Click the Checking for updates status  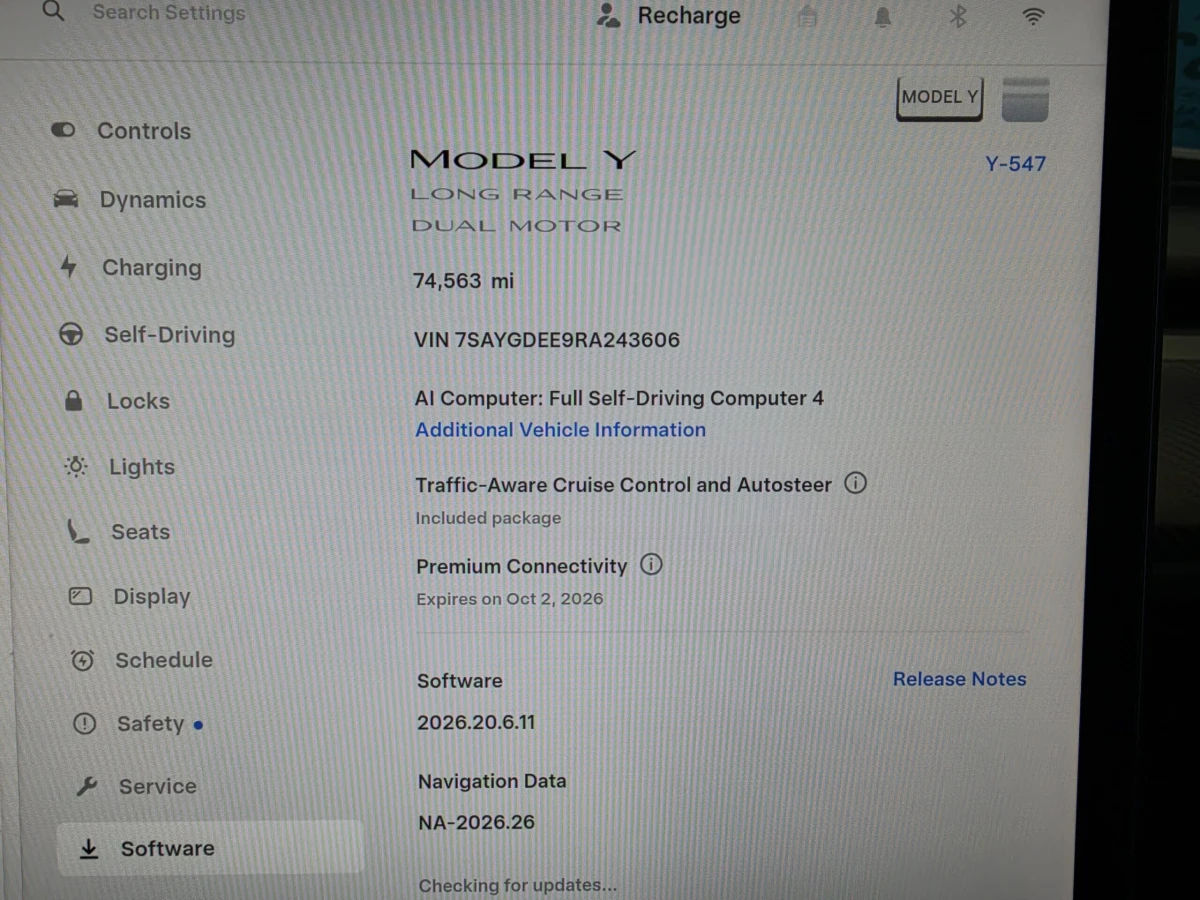(517, 885)
